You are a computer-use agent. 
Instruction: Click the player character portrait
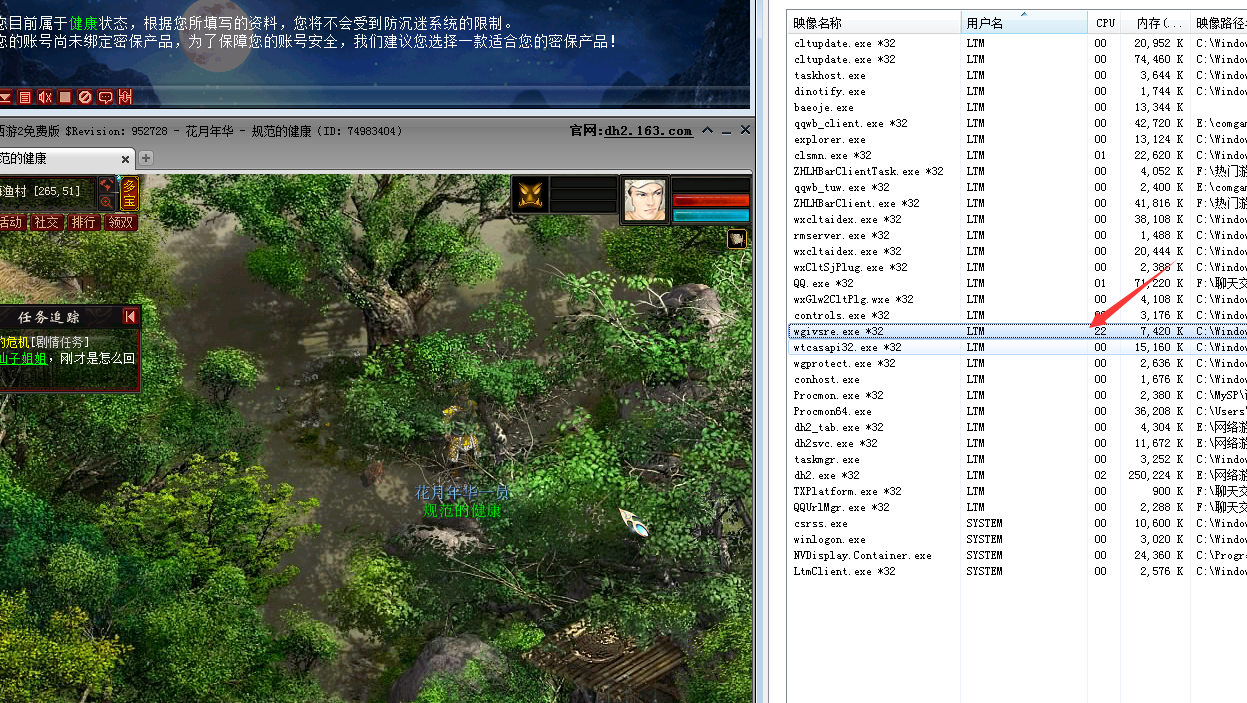click(645, 200)
